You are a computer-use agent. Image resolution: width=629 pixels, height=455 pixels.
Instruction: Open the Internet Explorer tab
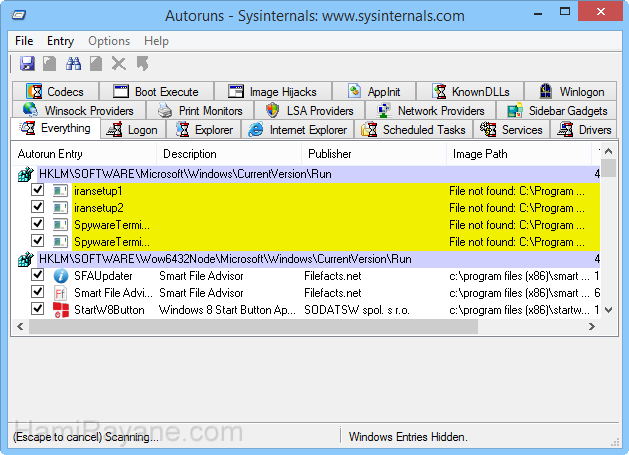pos(298,130)
